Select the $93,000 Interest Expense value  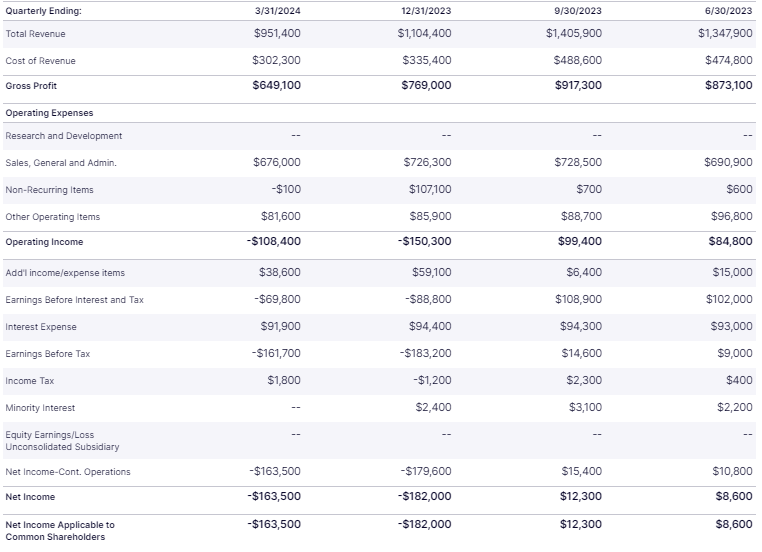tap(732, 327)
